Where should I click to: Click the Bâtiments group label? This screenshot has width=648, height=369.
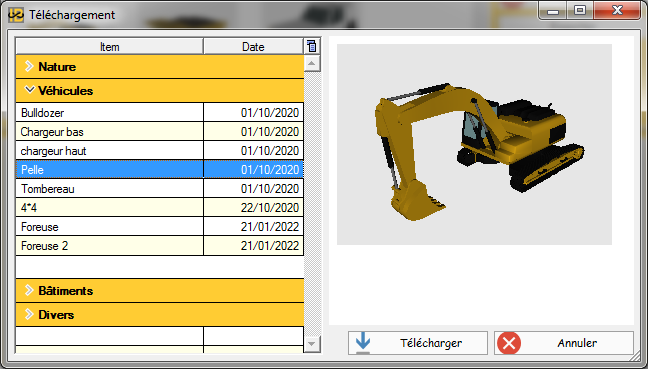pyautogui.click(x=66, y=290)
